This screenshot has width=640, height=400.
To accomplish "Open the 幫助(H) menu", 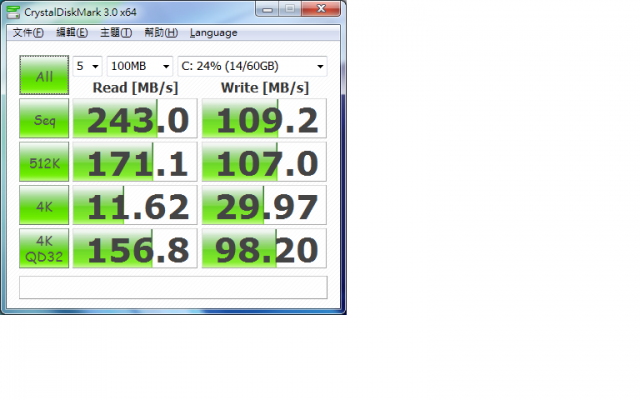I will click(x=161, y=33).
